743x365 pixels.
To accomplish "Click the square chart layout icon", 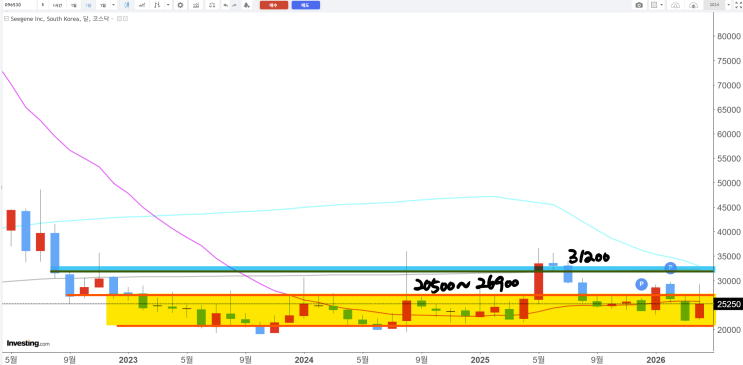I will pyautogui.click(x=654, y=5).
